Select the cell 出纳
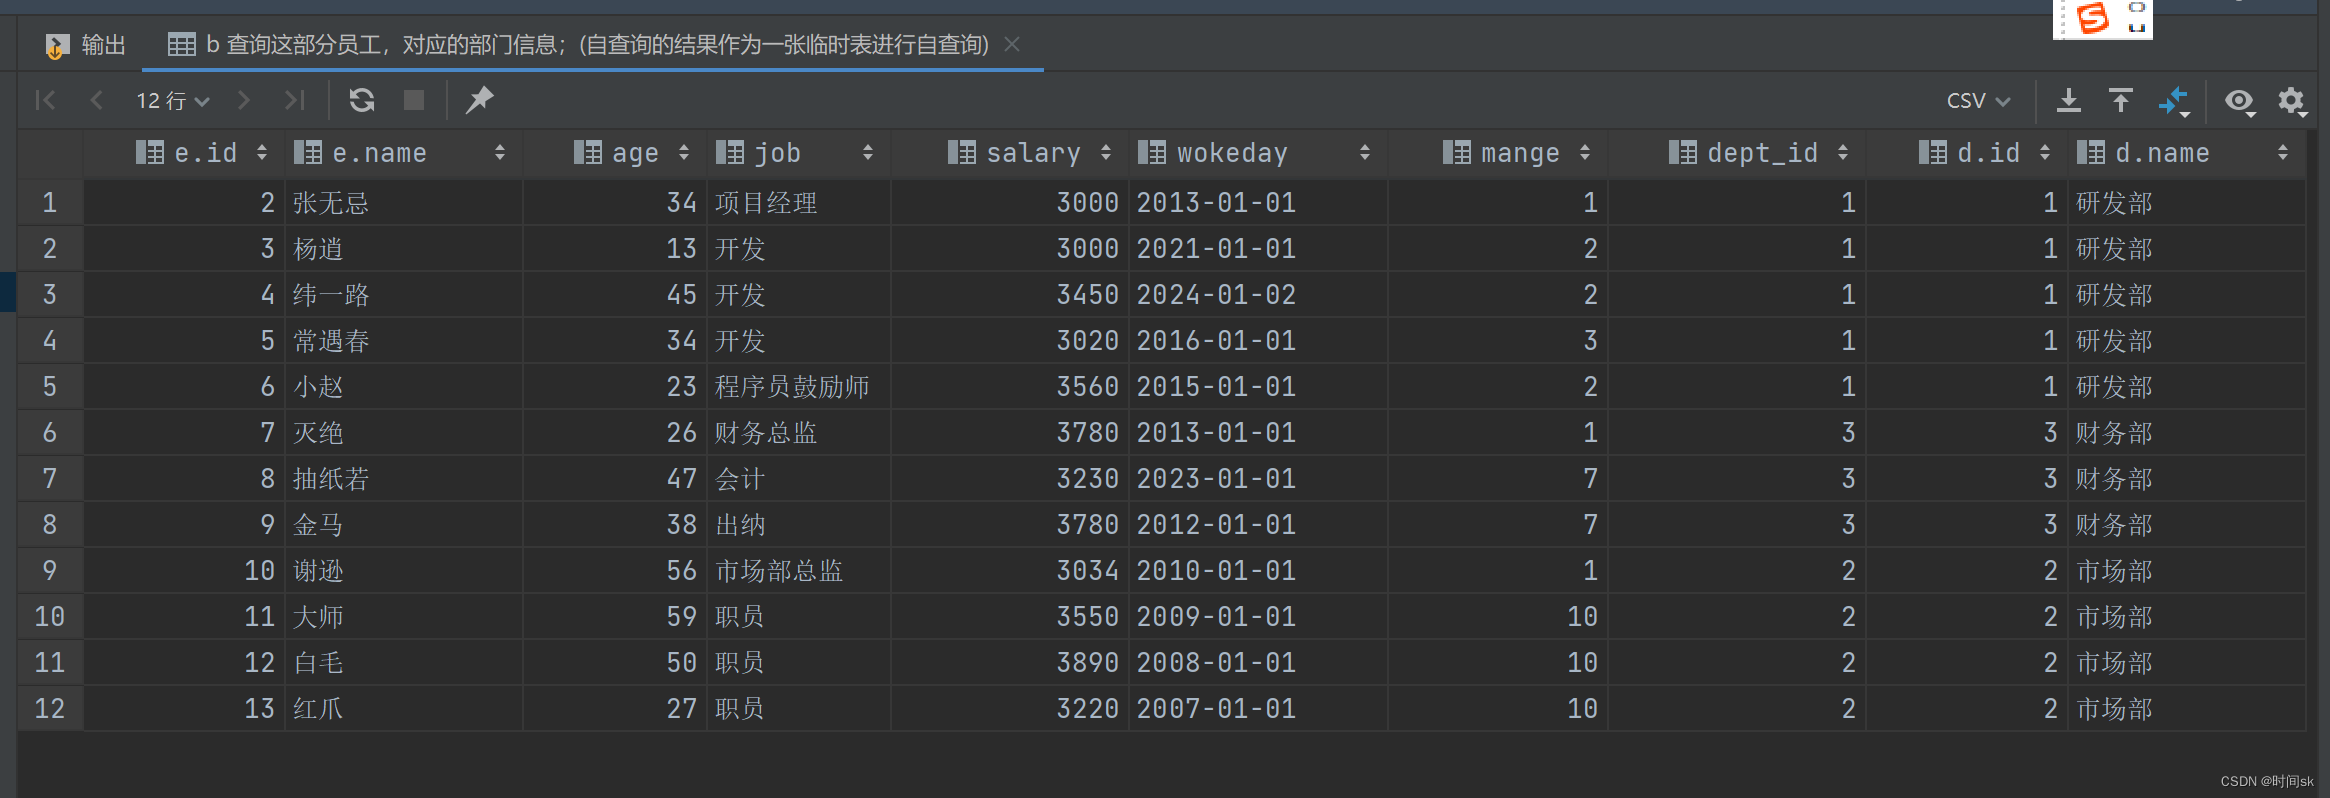Screen dimensions: 2330x798 (x=799, y=525)
